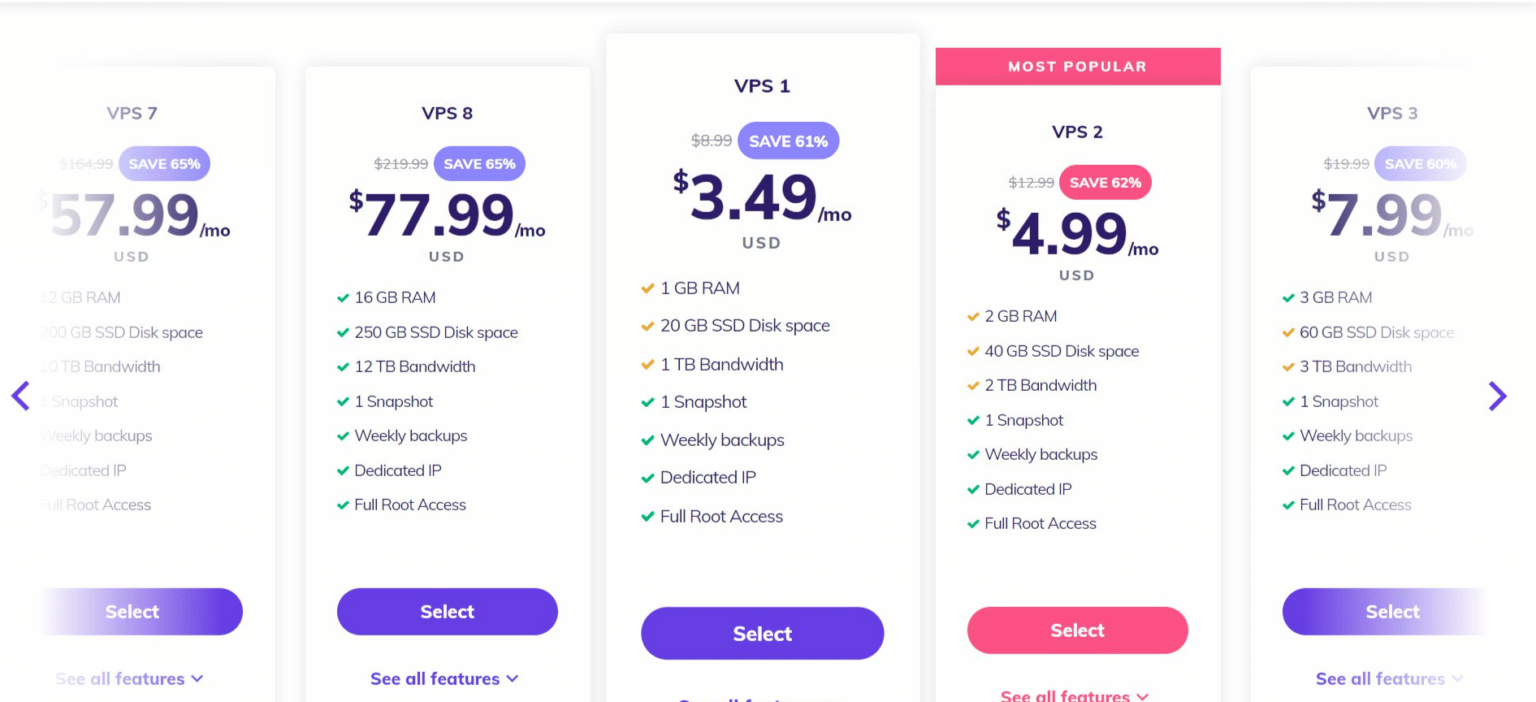Click the MOST POPULAR banner
The height and width of the screenshot is (702, 1536).
point(1077,66)
